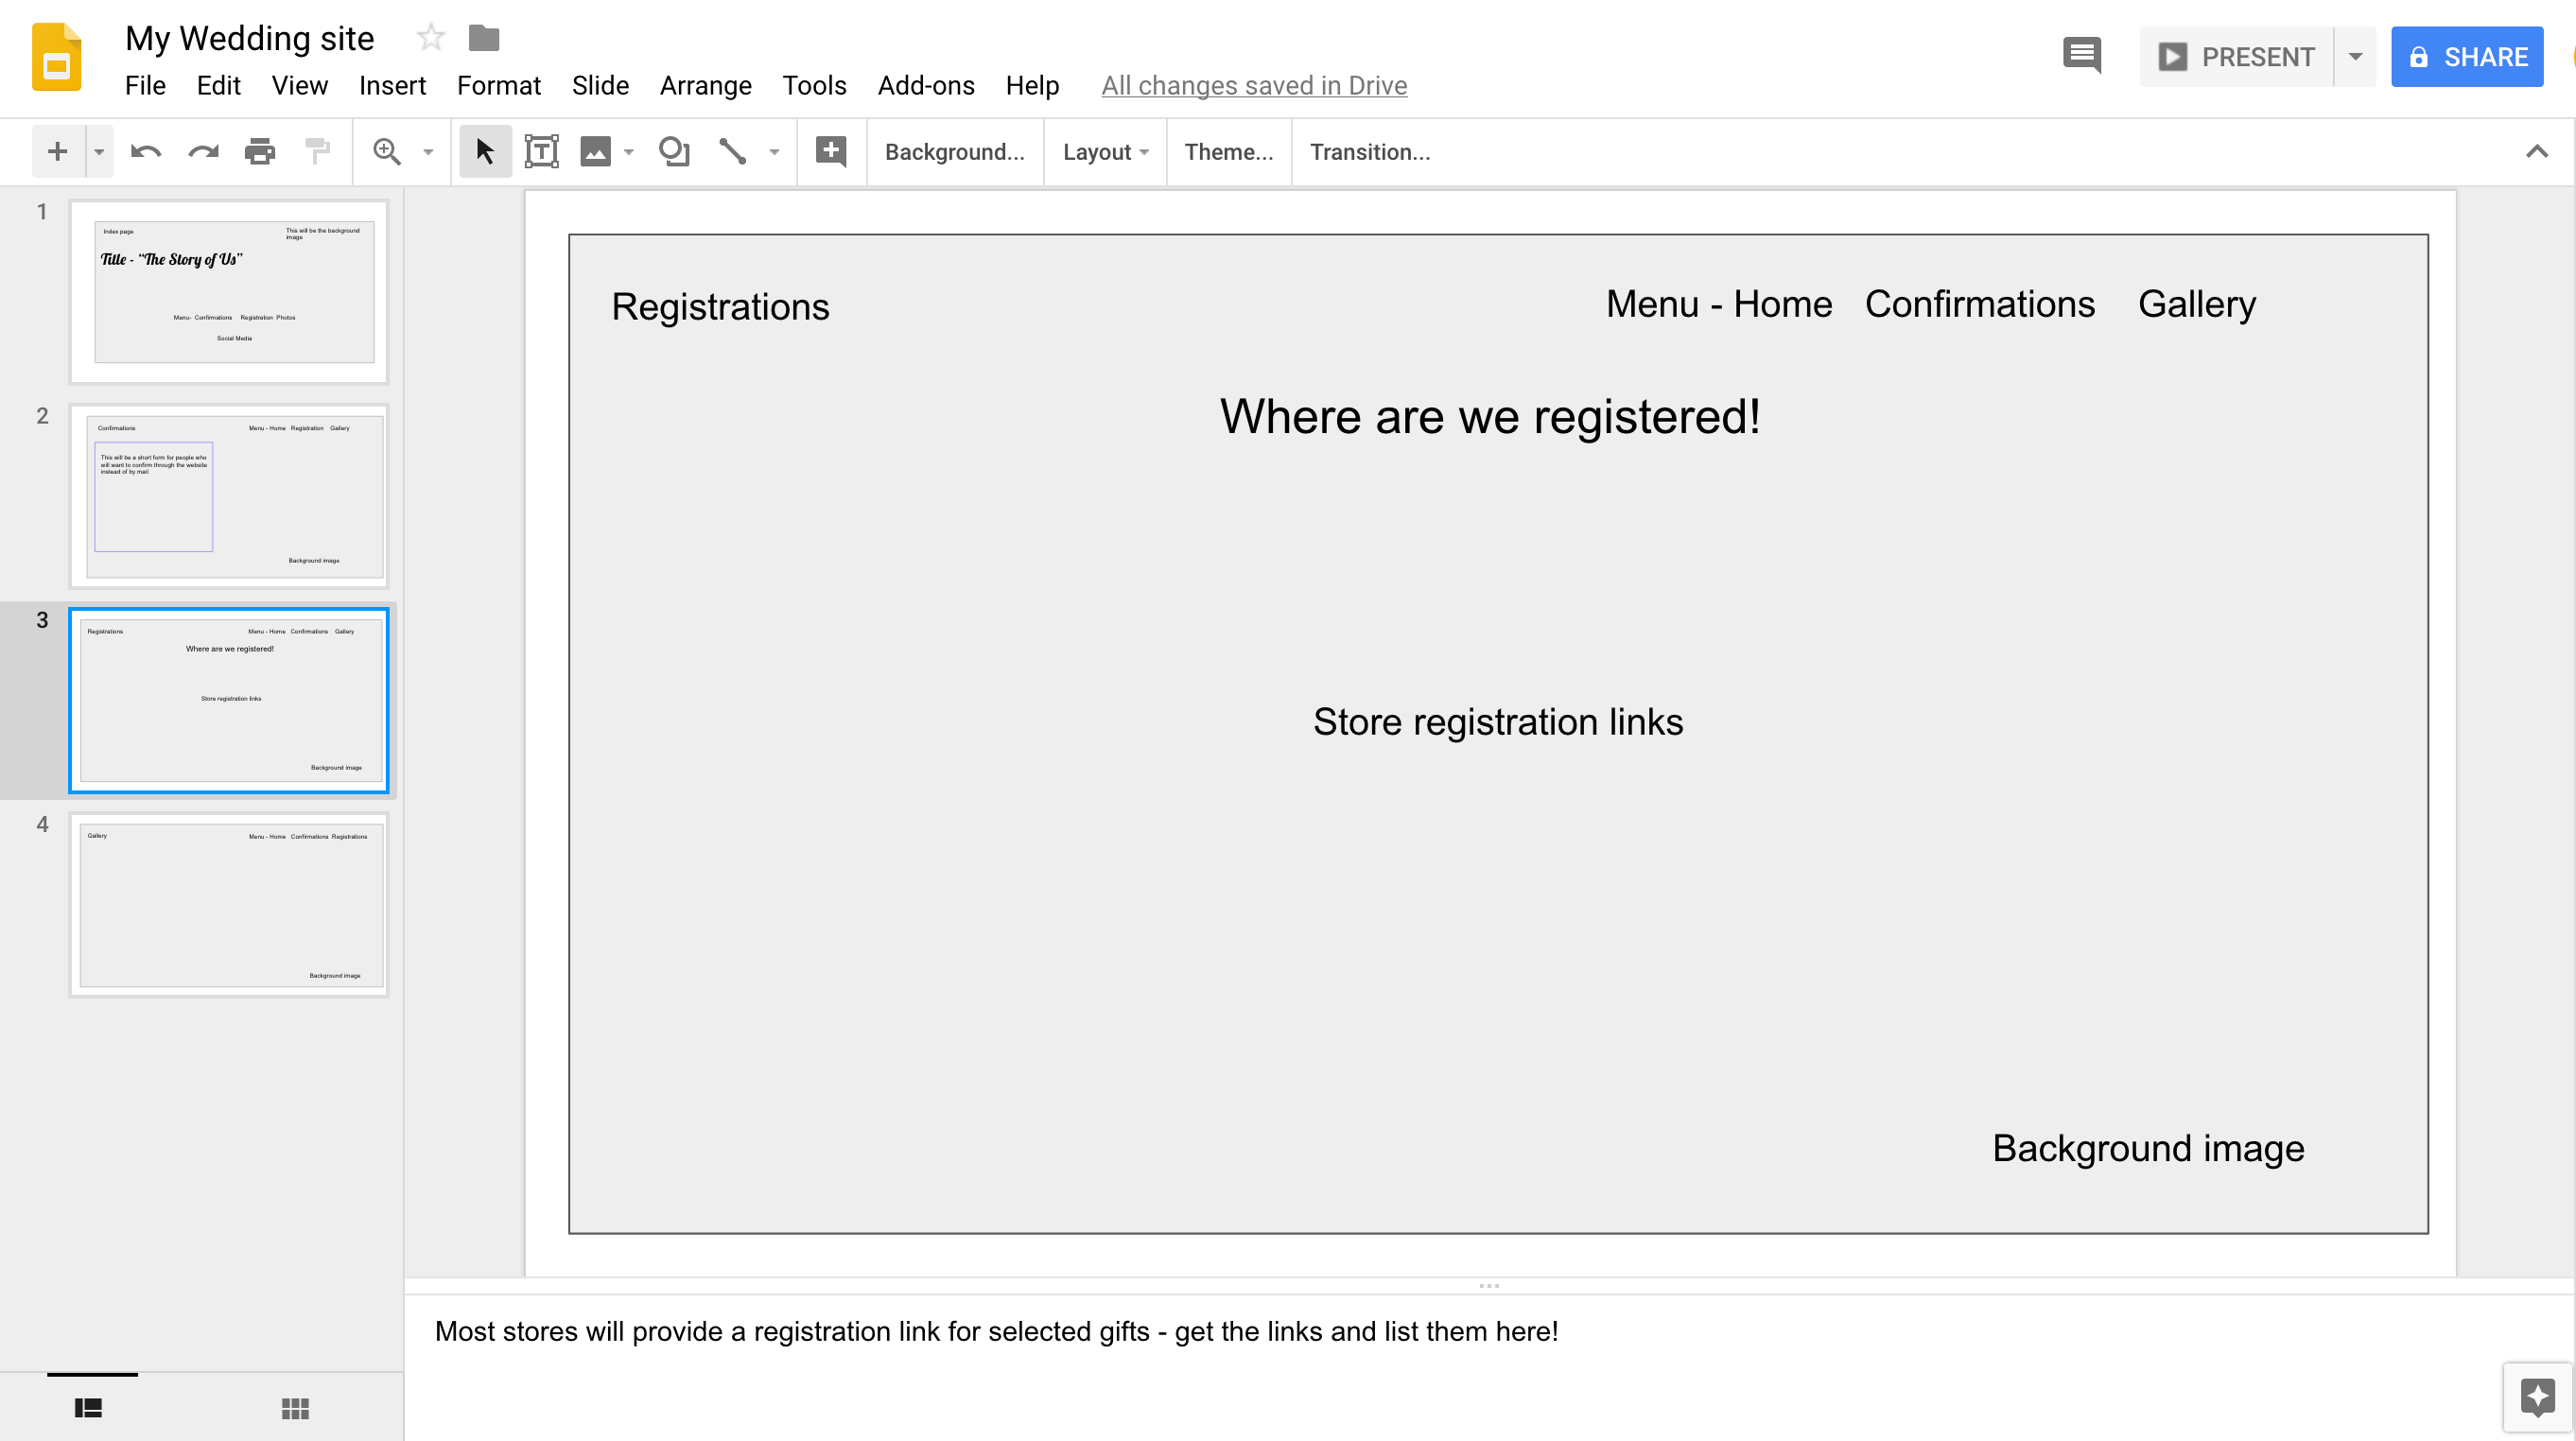Open Present options dropdown arrow

pyautogui.click(x=2355, y=57)
